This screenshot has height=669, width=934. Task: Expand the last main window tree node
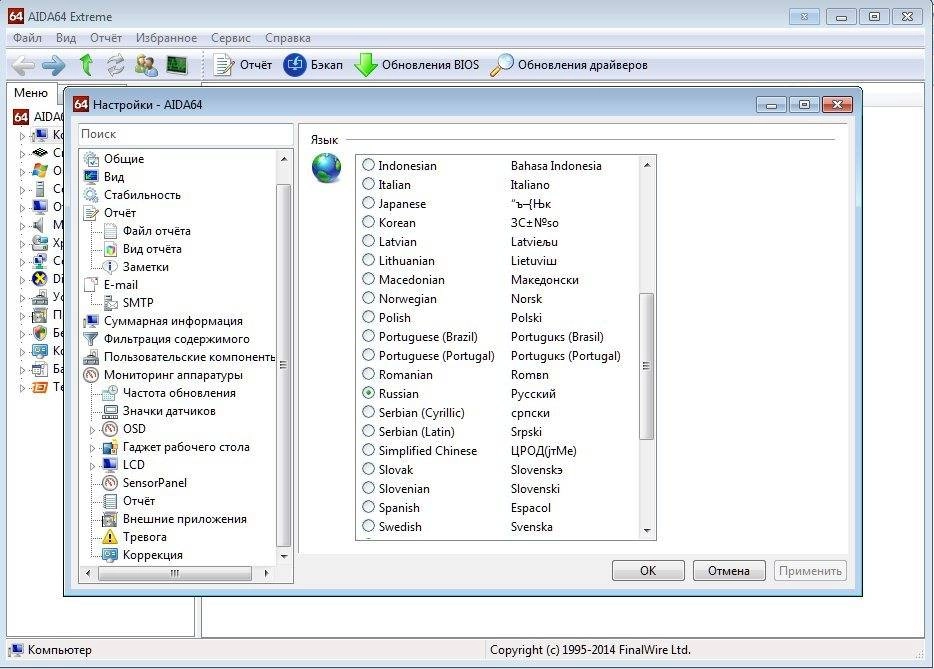point(22,388)
